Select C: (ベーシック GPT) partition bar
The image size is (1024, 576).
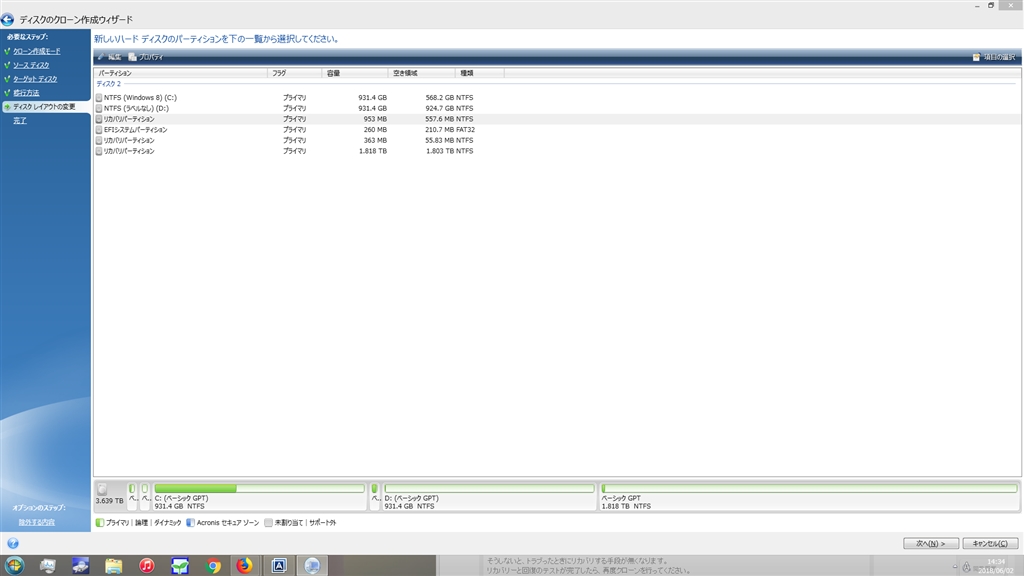coord(259,497)
